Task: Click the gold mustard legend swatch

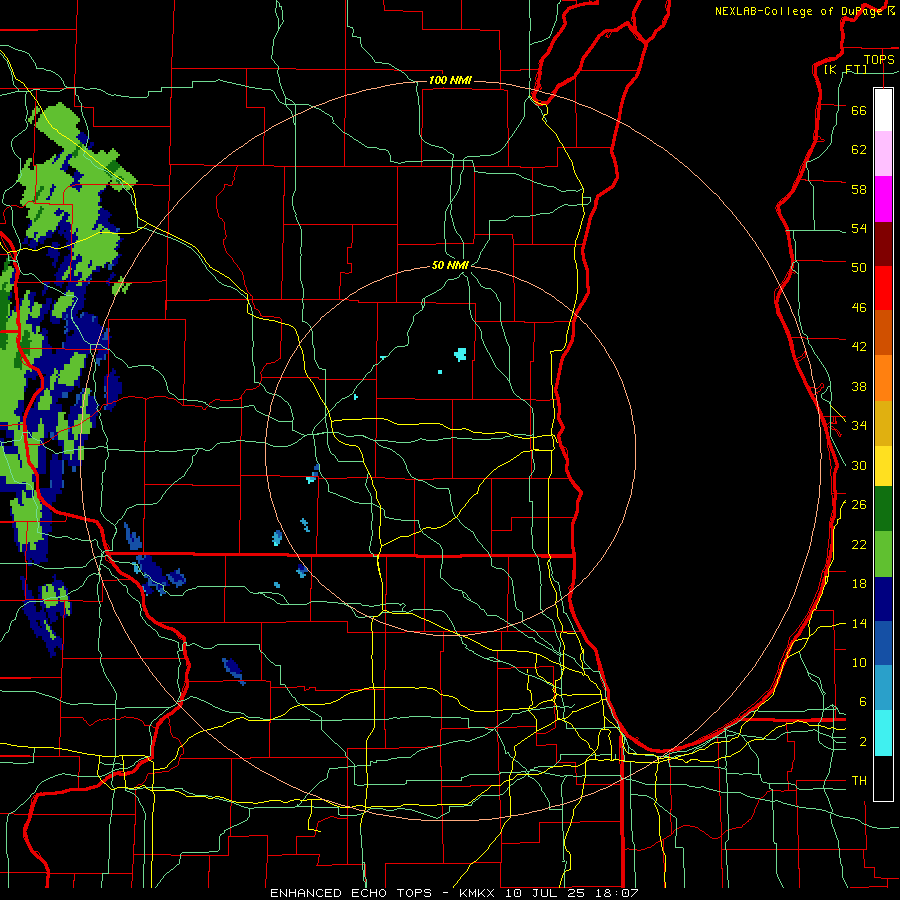Action: tap(883, 424)
